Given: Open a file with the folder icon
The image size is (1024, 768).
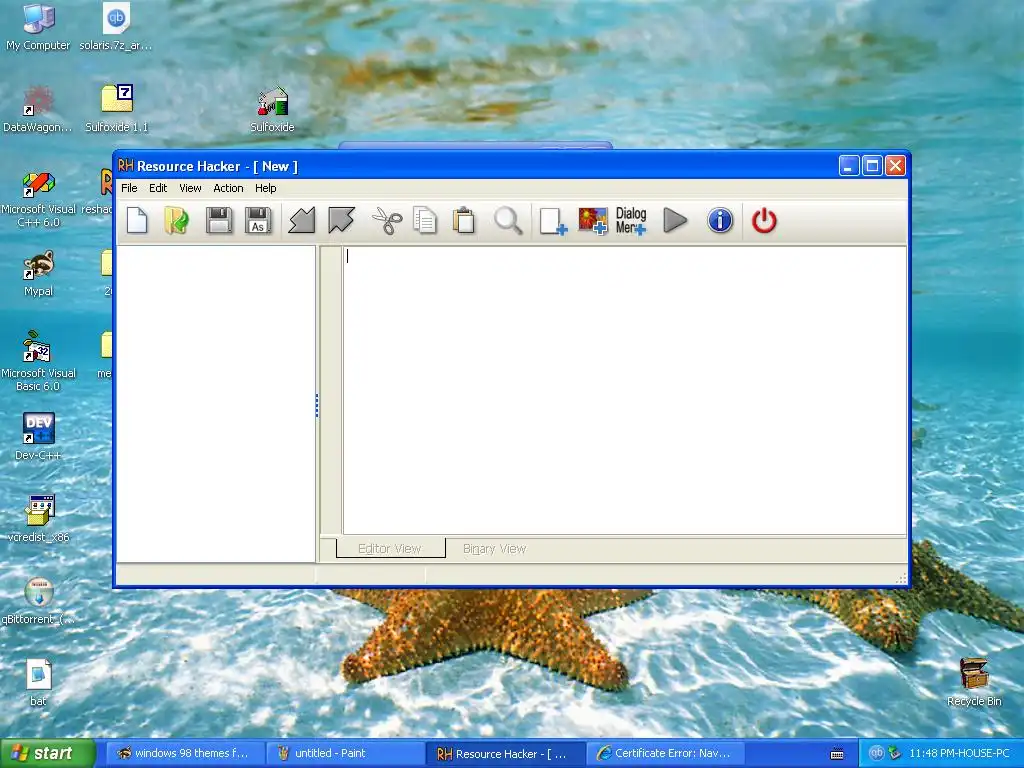Looking at the screenshot, I should click(x=176, y=221).
